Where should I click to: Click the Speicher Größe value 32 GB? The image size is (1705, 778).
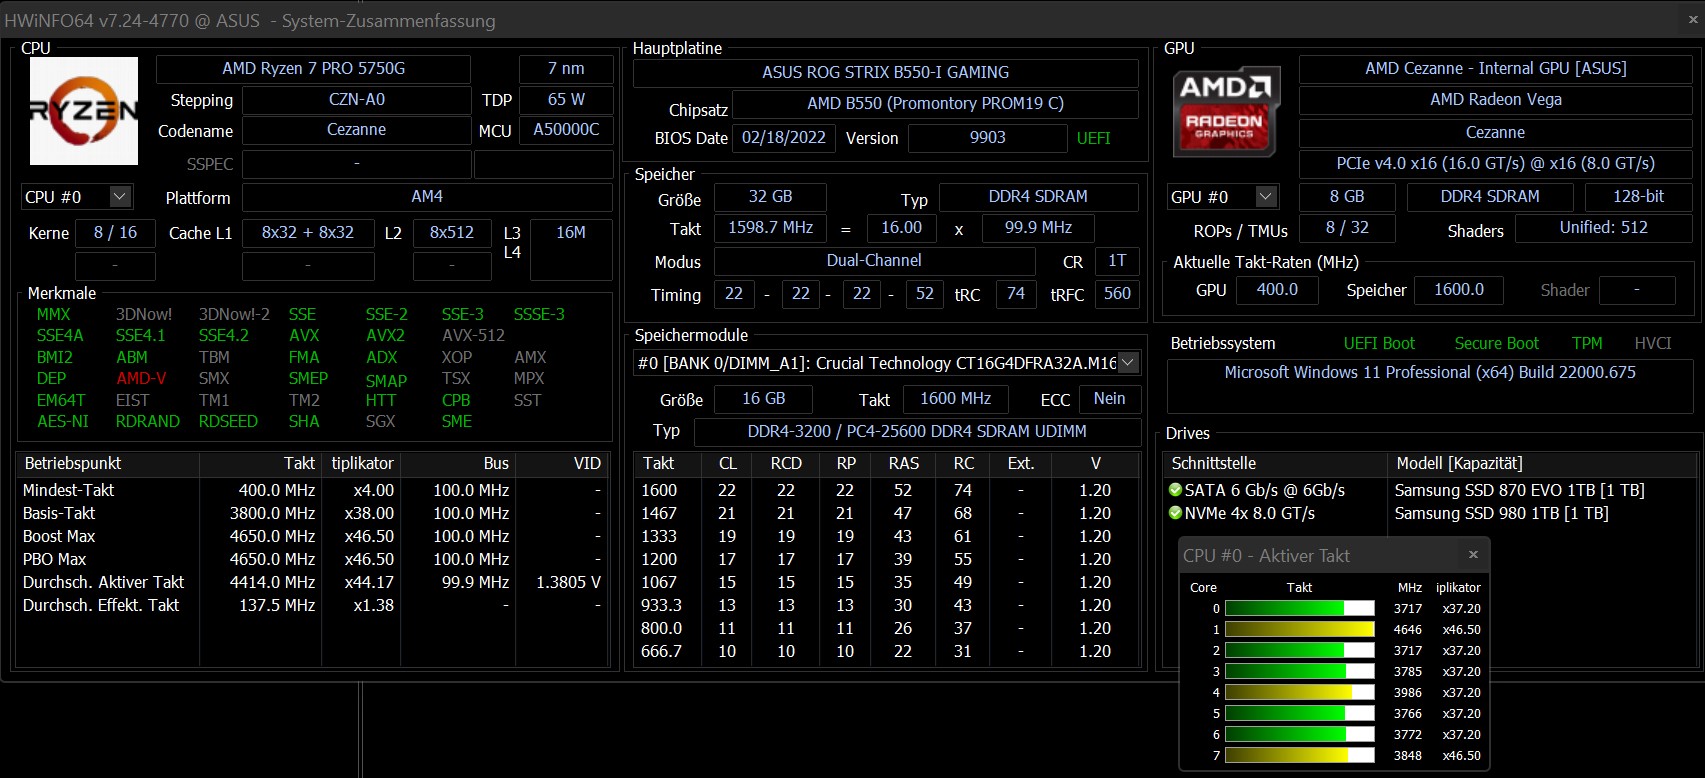(770, 197)
